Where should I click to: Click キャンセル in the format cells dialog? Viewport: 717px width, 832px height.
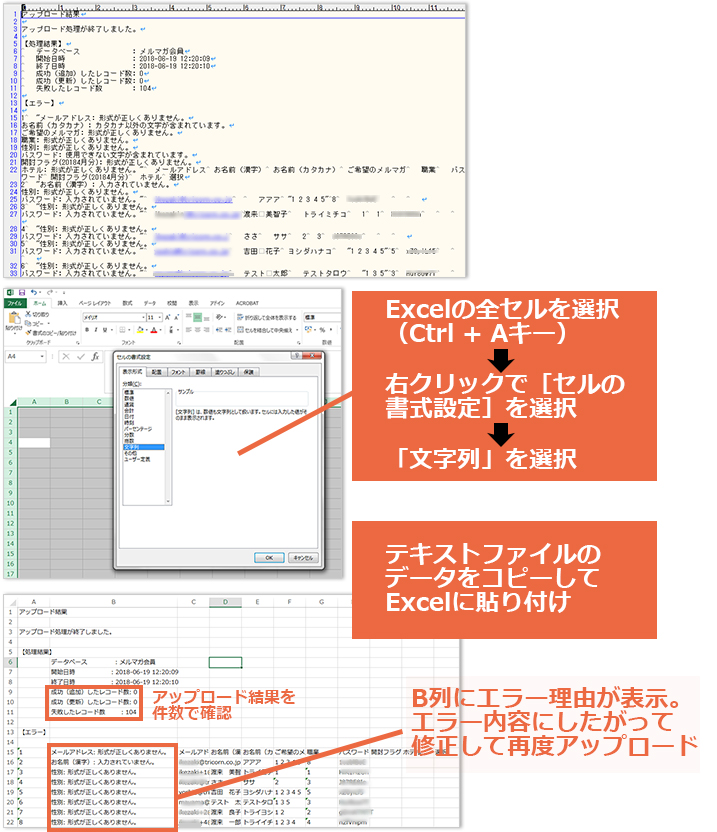(x=303, y=558)
